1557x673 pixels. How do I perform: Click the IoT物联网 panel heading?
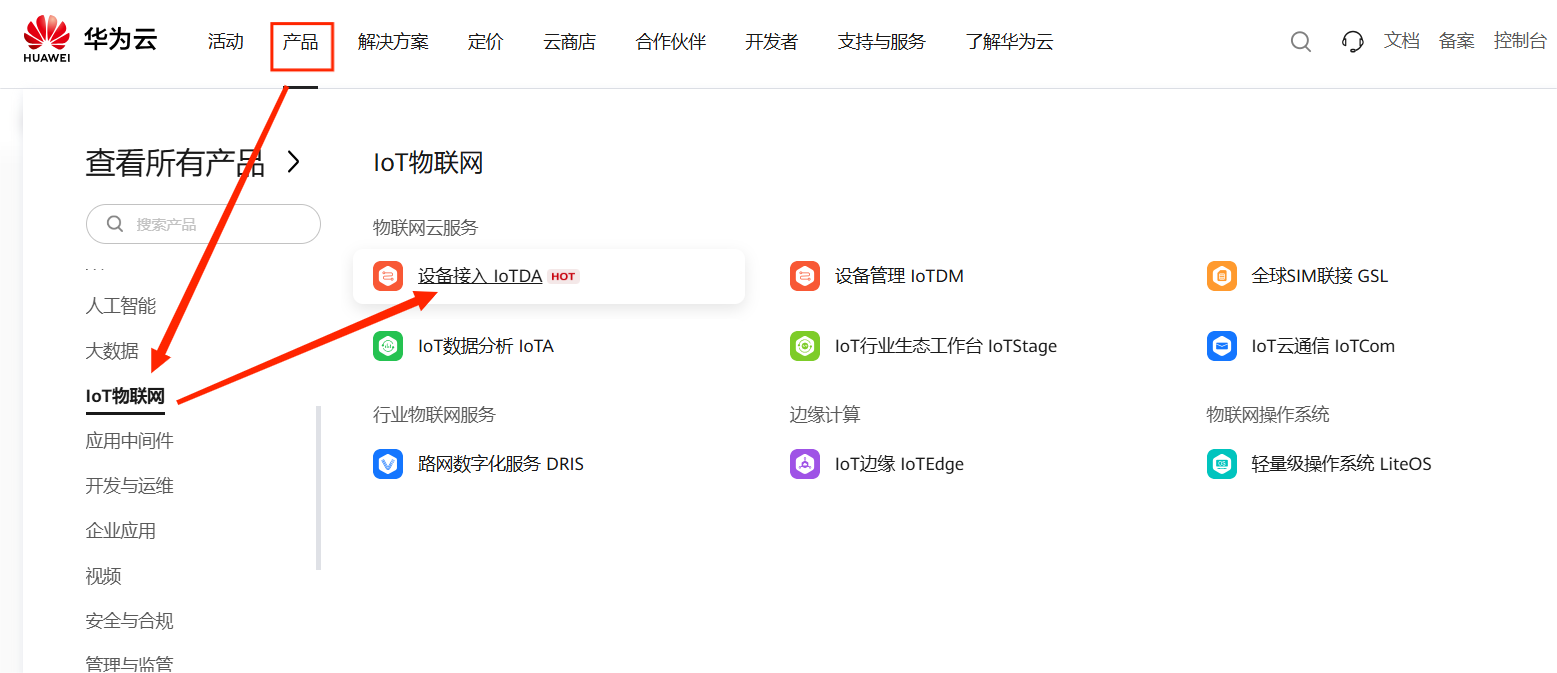click(428, 163)
